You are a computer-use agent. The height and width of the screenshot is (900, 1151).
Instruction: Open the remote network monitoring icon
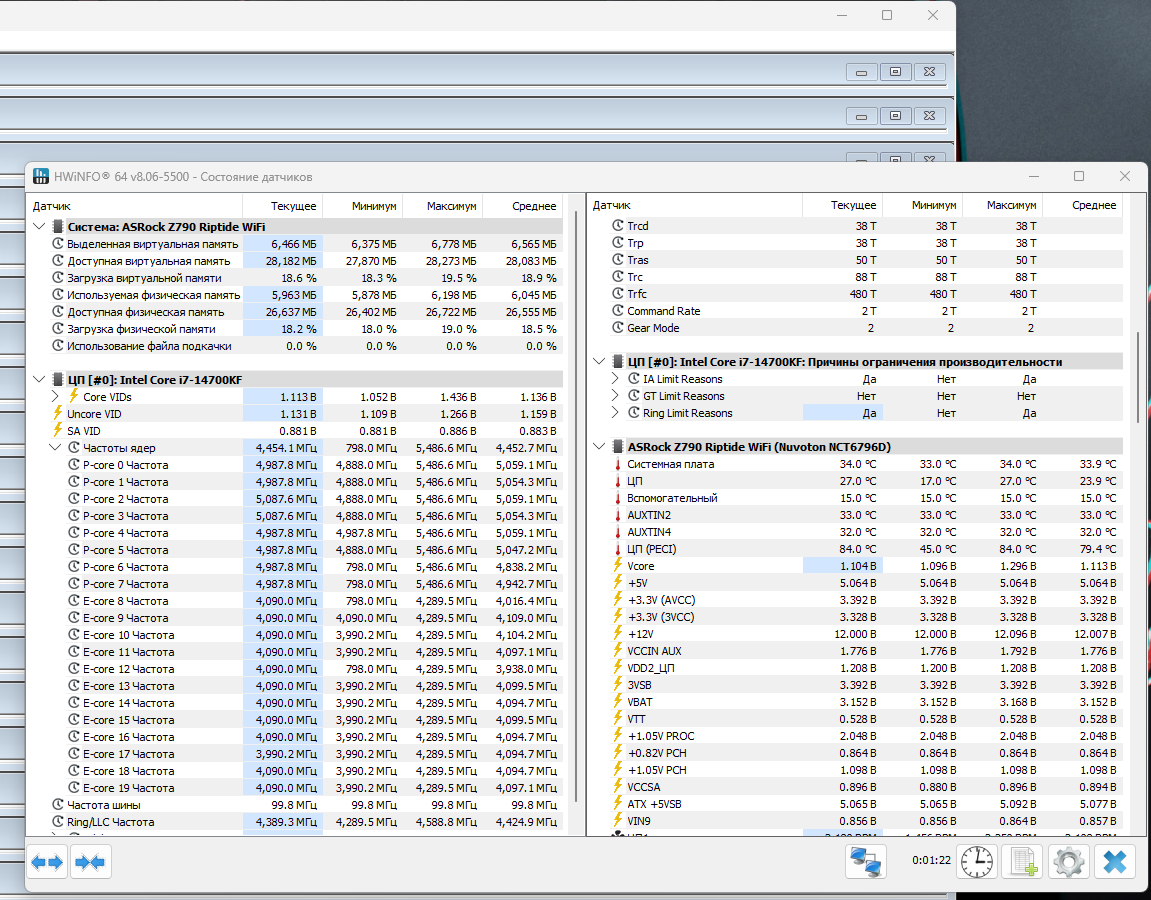[x=865, y=861]
